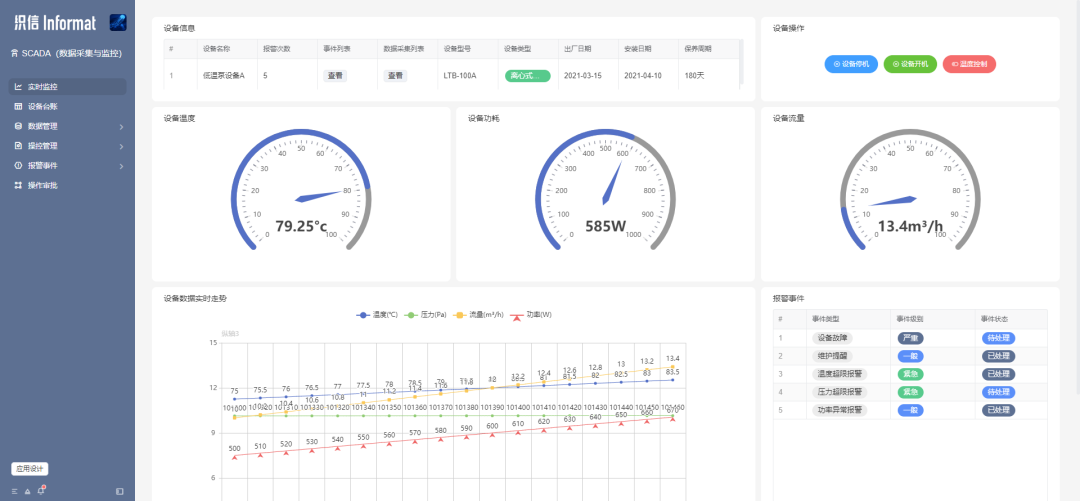Click the list menu icon at sidebar bottom
Viewport: 1080px width, 501px height.
[x=15, y=491]
